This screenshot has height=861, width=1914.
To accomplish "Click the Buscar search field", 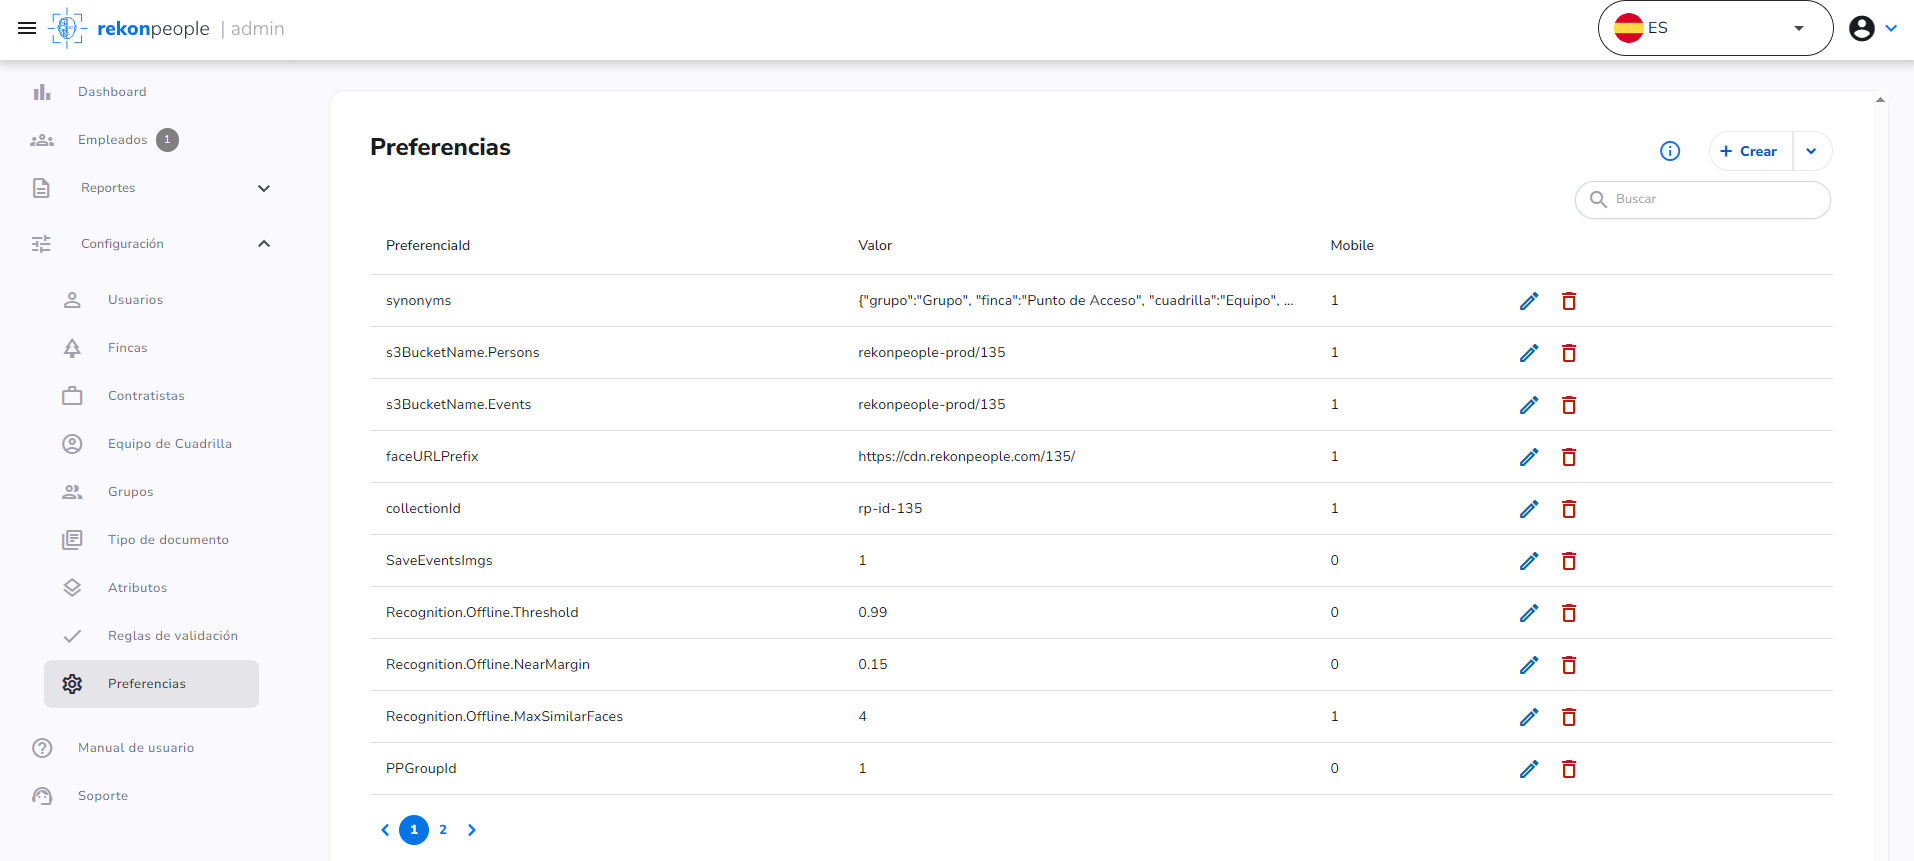I will click(x=1703, y=199).
